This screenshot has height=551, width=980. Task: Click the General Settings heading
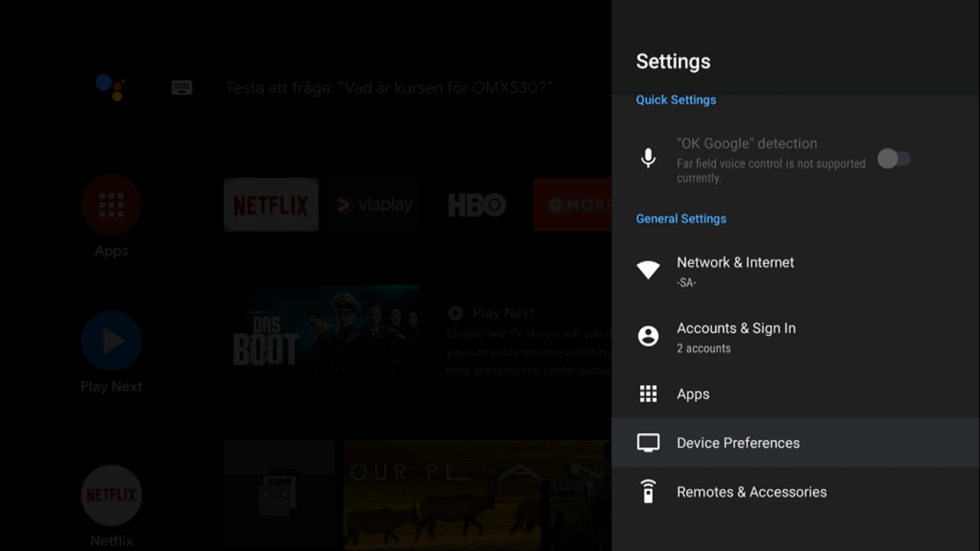681,219
